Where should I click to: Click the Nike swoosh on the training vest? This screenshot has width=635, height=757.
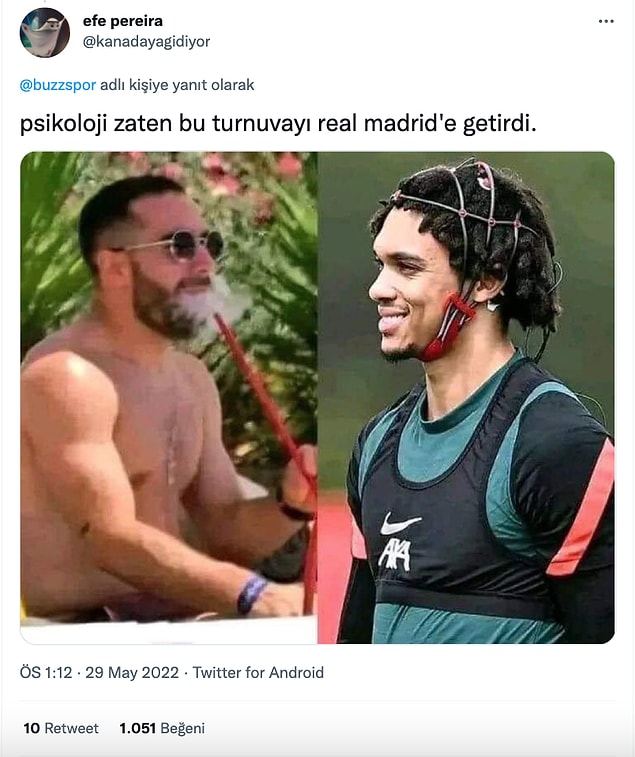399,524
